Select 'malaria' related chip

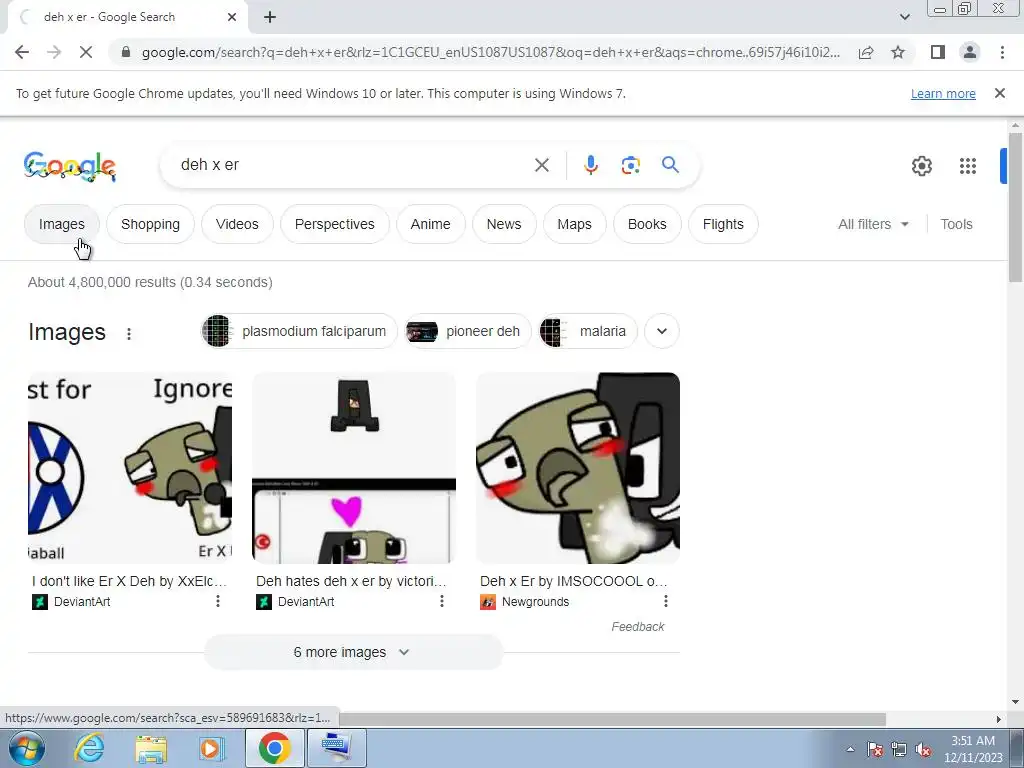pyautogui.click(x=587, y=331)
